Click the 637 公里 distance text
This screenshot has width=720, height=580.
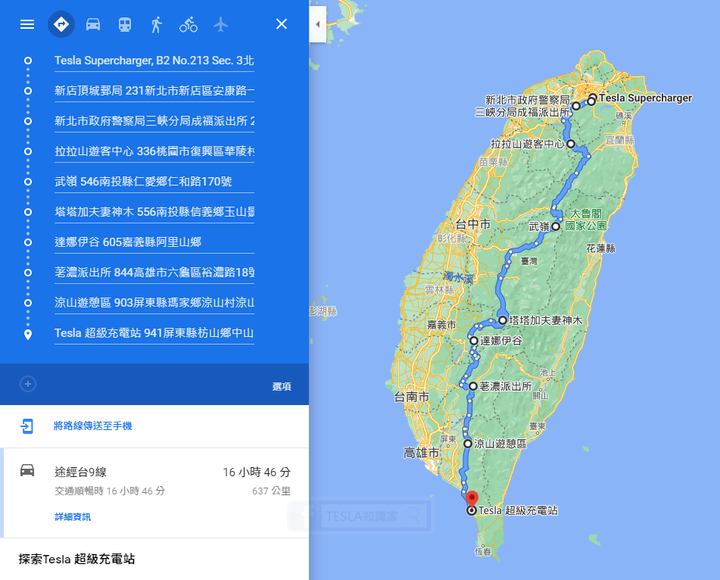point(271,491)
